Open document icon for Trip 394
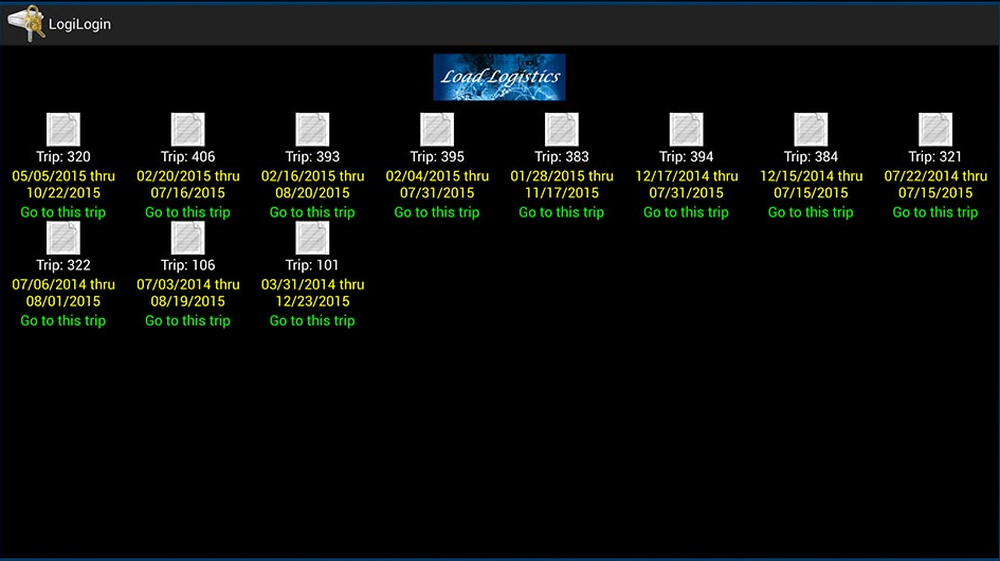The height and width of the screenshot is (561, 1000). [x=686, y=129]
